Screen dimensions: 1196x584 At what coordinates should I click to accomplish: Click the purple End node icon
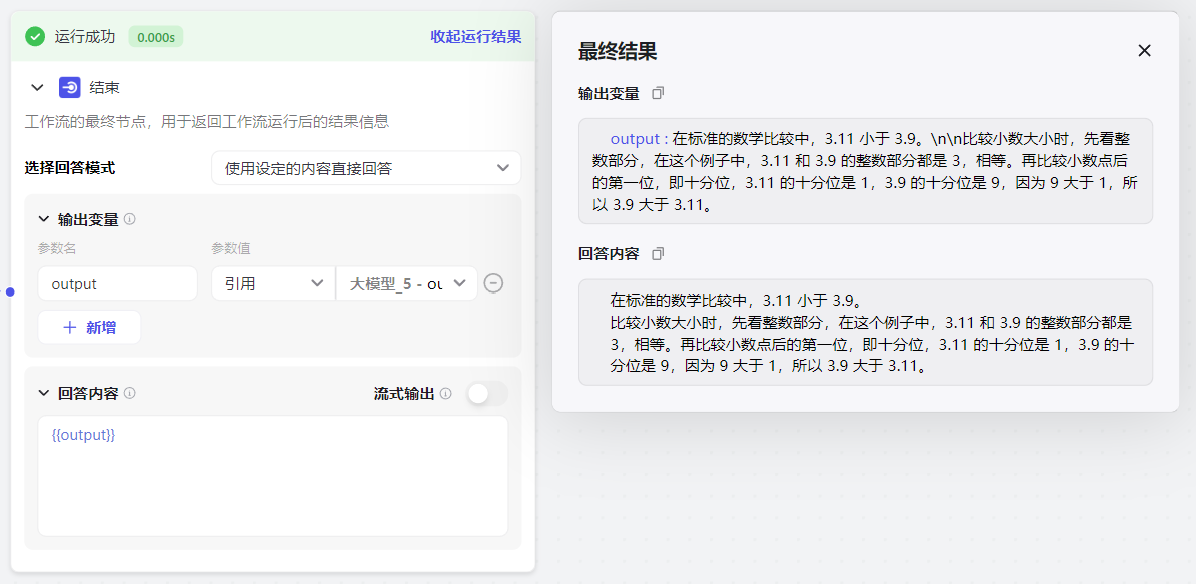click(x=70, y=88)
